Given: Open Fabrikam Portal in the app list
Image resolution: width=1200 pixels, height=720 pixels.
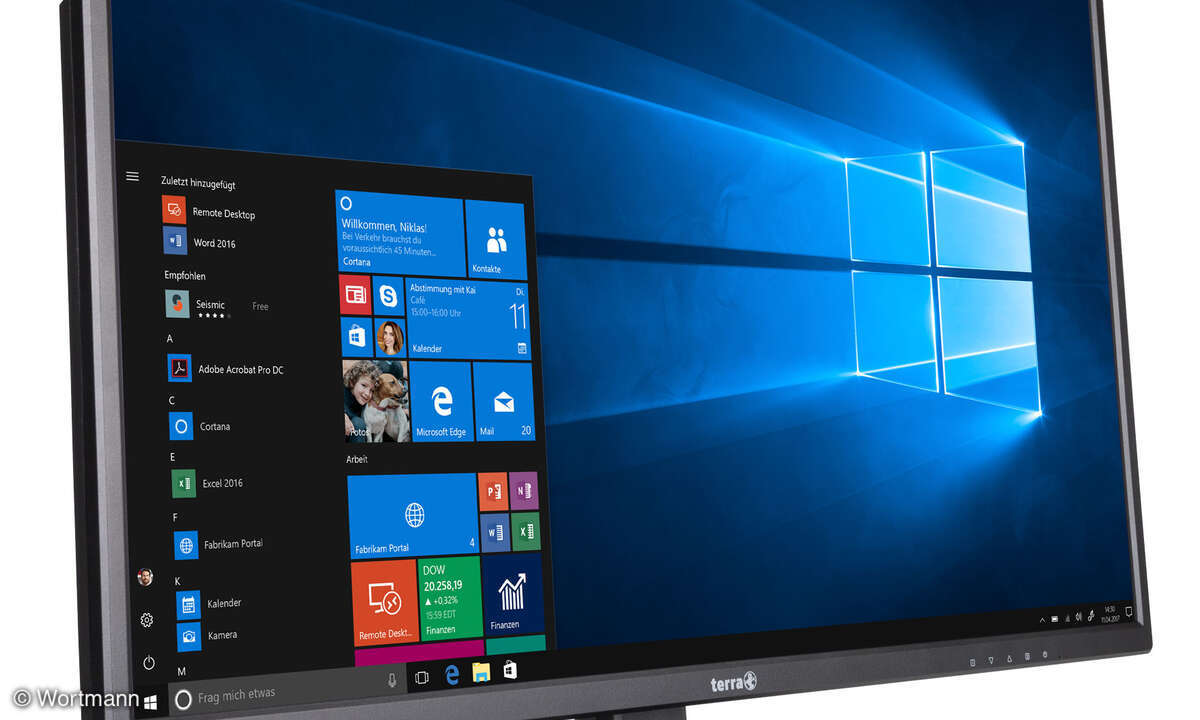Looking at the screenshot, I should (x=220, y=544).
